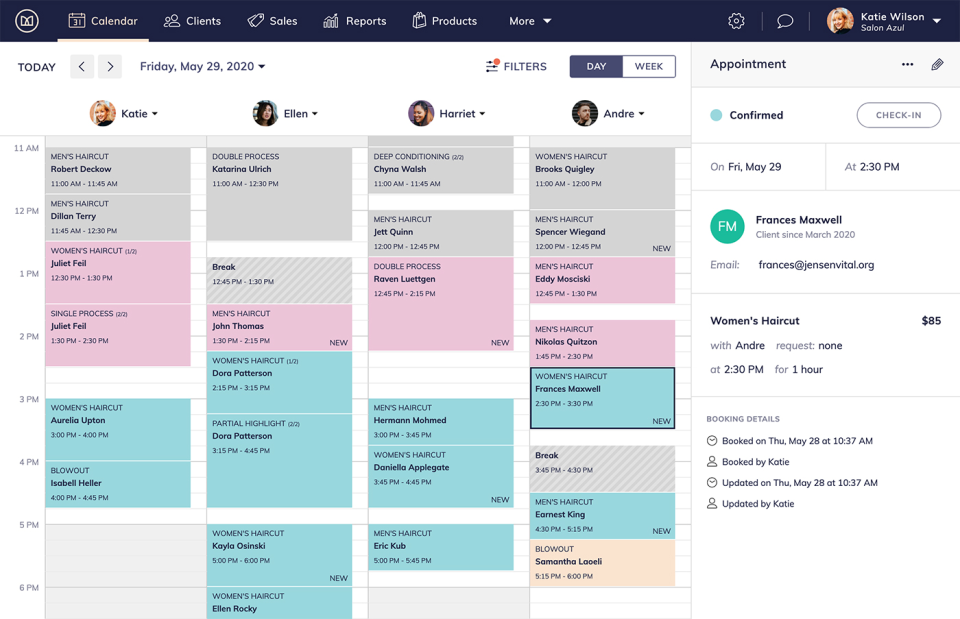Click the TODAY button
The height and width of the screenshot is (619, 960).
click(37, 67)
